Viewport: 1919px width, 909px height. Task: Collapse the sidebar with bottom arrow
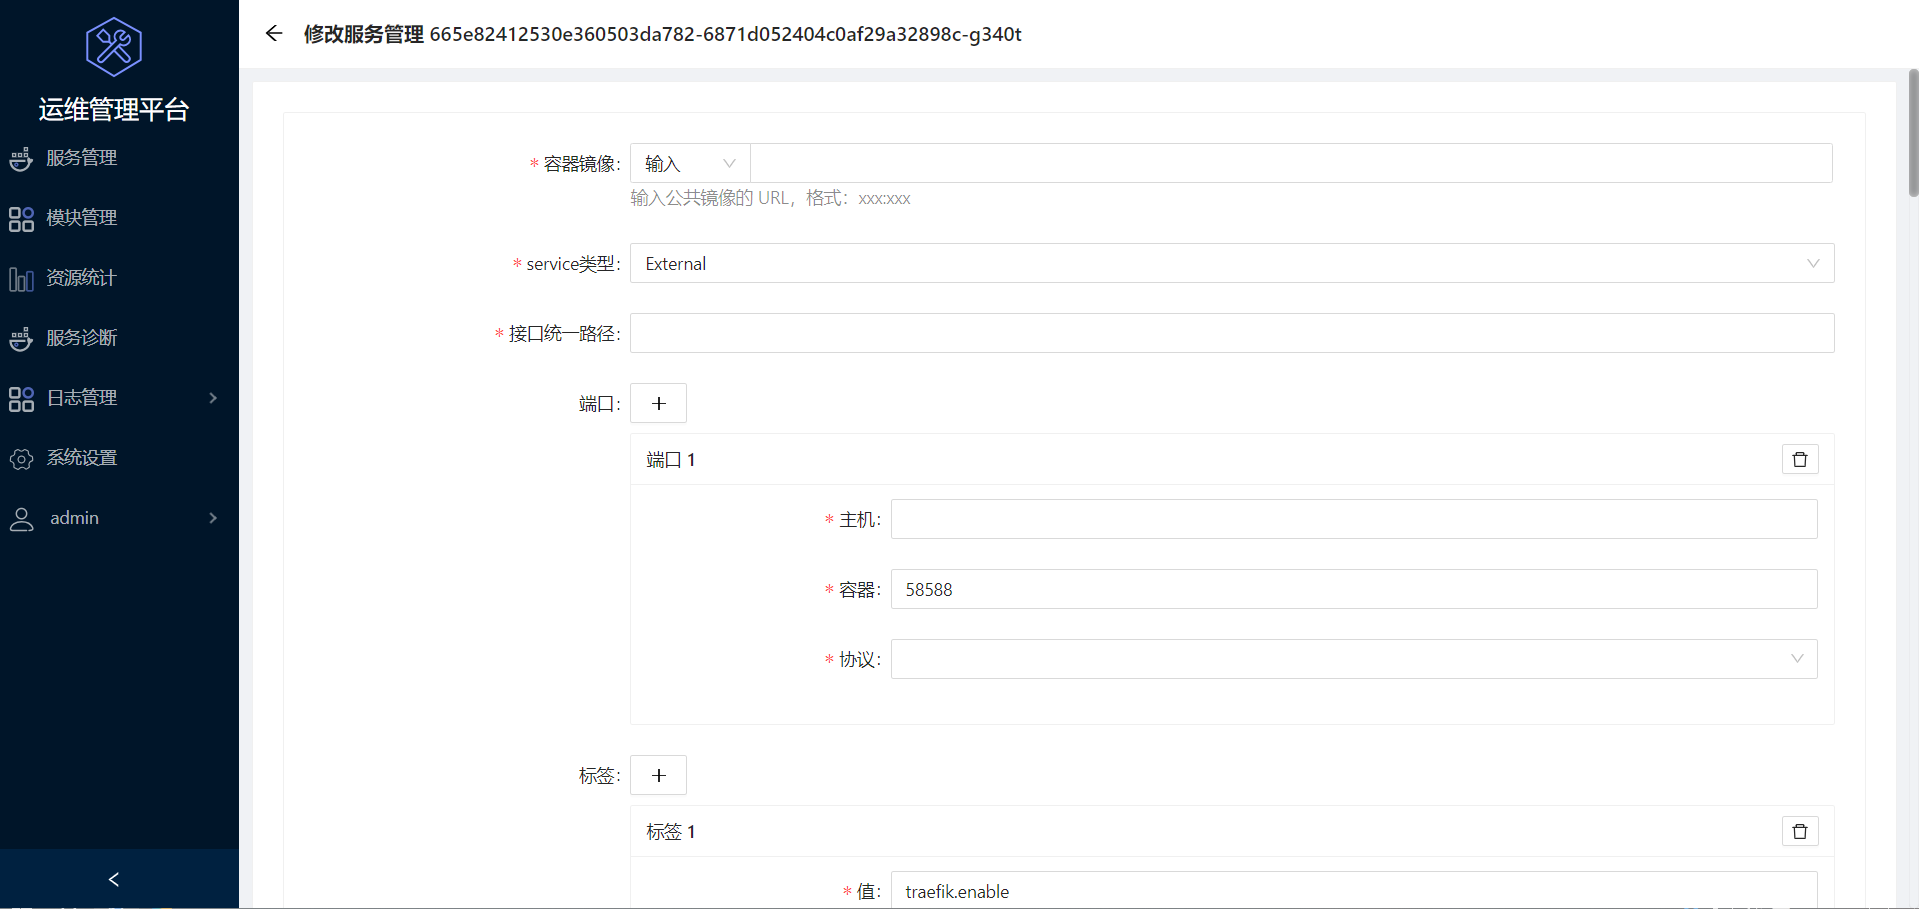(x=114, y=879)
